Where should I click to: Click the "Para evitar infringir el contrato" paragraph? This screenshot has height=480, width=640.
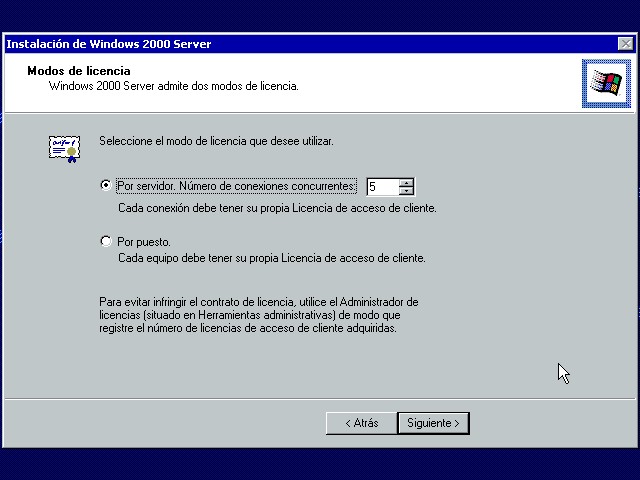click(259, 315)
